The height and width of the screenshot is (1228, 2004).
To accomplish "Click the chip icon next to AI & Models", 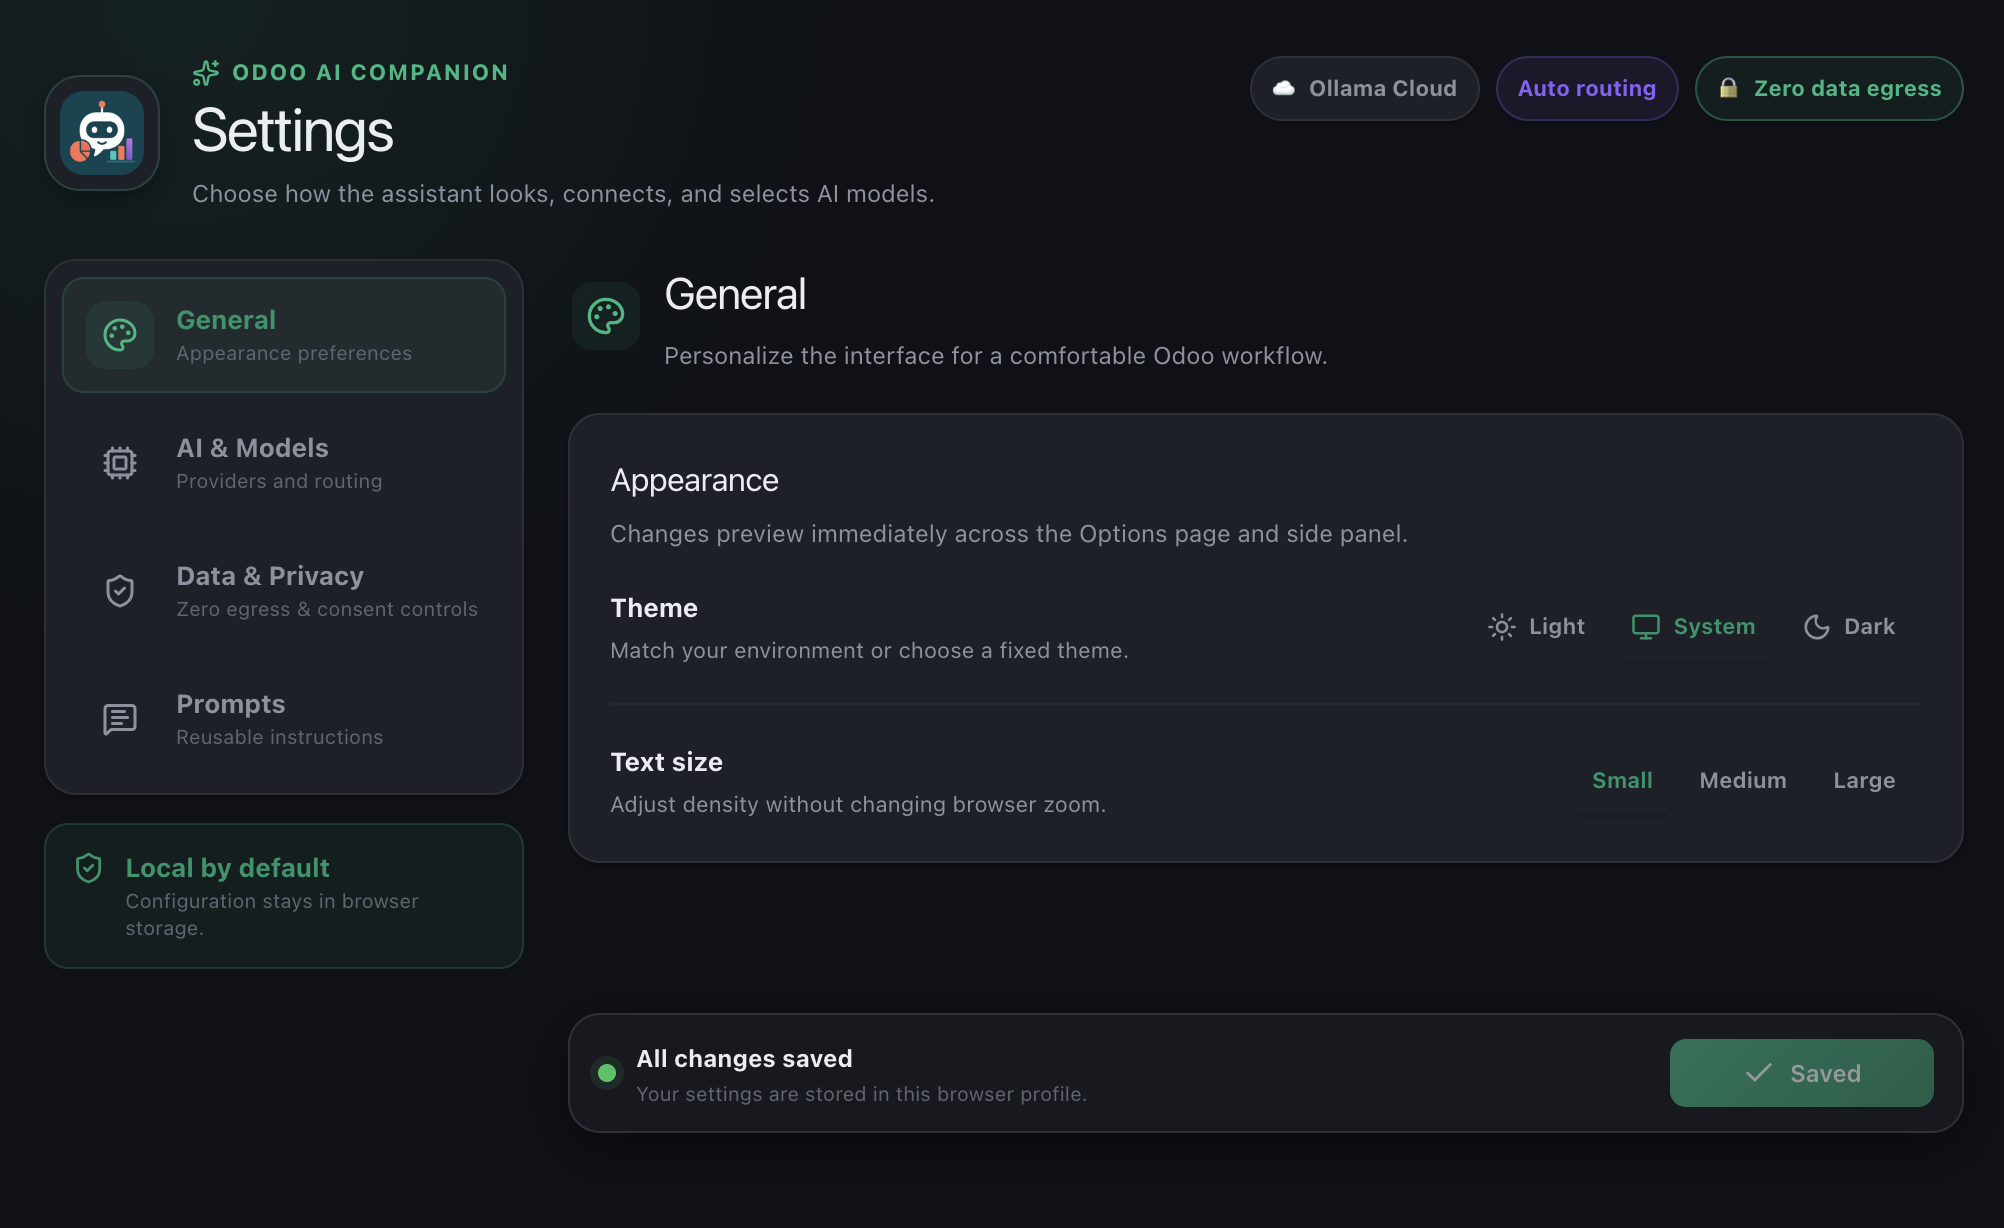I will [120, 463].
